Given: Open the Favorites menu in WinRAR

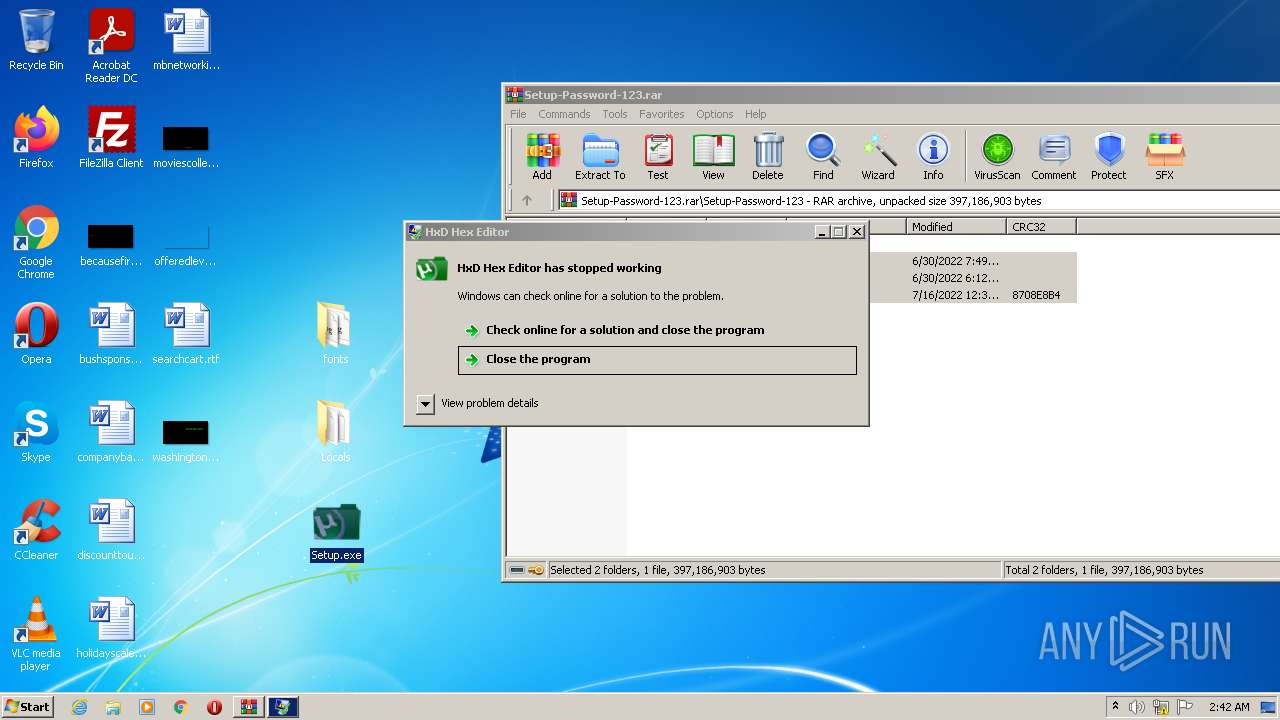Looking at the screenshot, I should (x=662, y=114).
